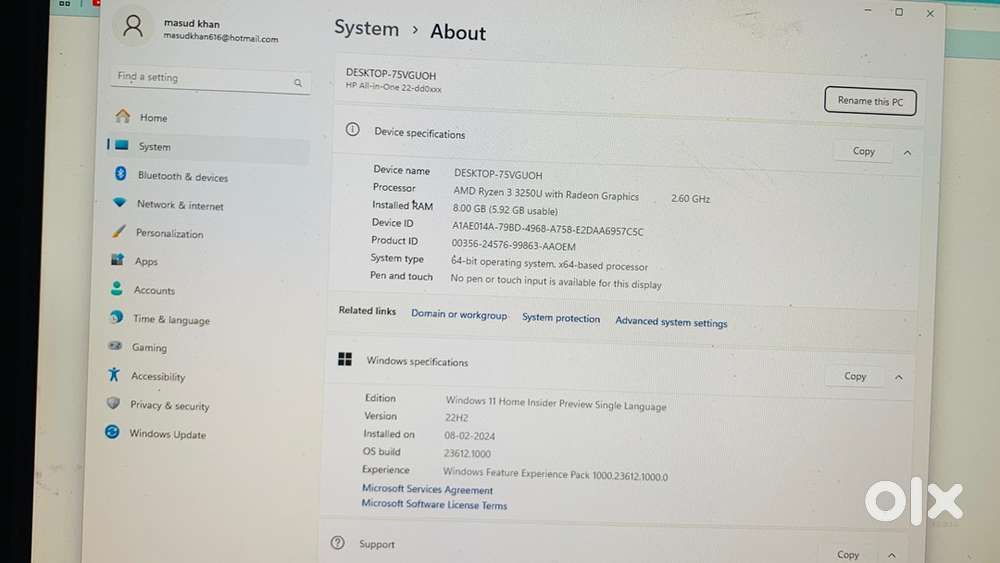Viewport: 1000px width, 563px height.
Task: Open Bluetooth & devices icon
Action: tap(121, 173)
